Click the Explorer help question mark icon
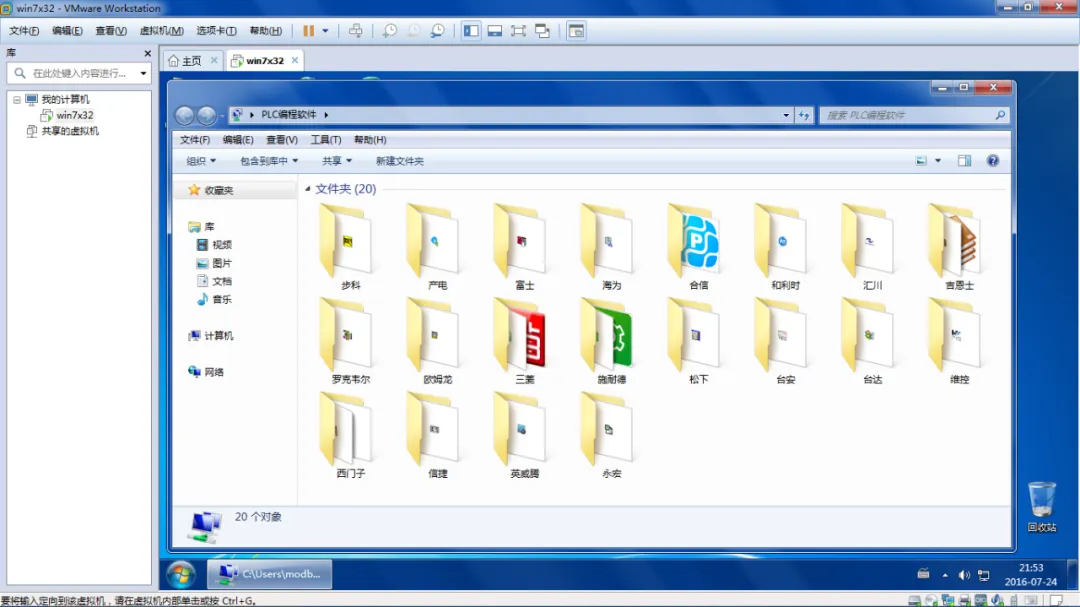Image resolution: width=1080 pixels, height=607 pixels. 993,161
